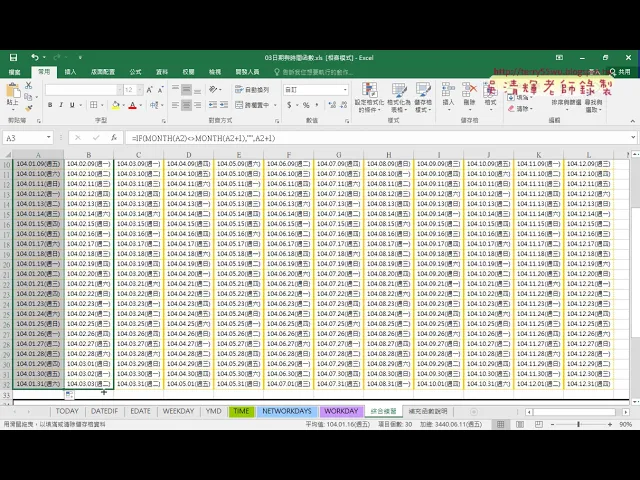Open Conditional Formatting (設定格式化的條件)
640x480 pixels.
click(369, 98)
